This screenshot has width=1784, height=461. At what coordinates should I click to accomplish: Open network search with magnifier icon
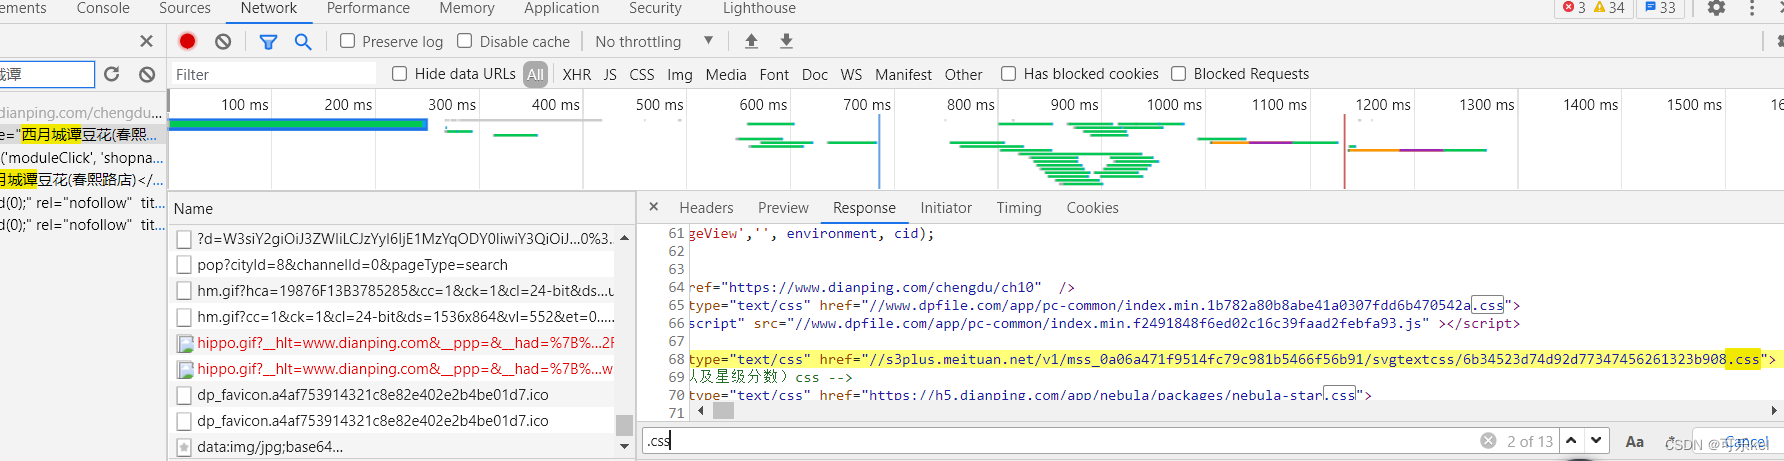(x=303, y=41)
